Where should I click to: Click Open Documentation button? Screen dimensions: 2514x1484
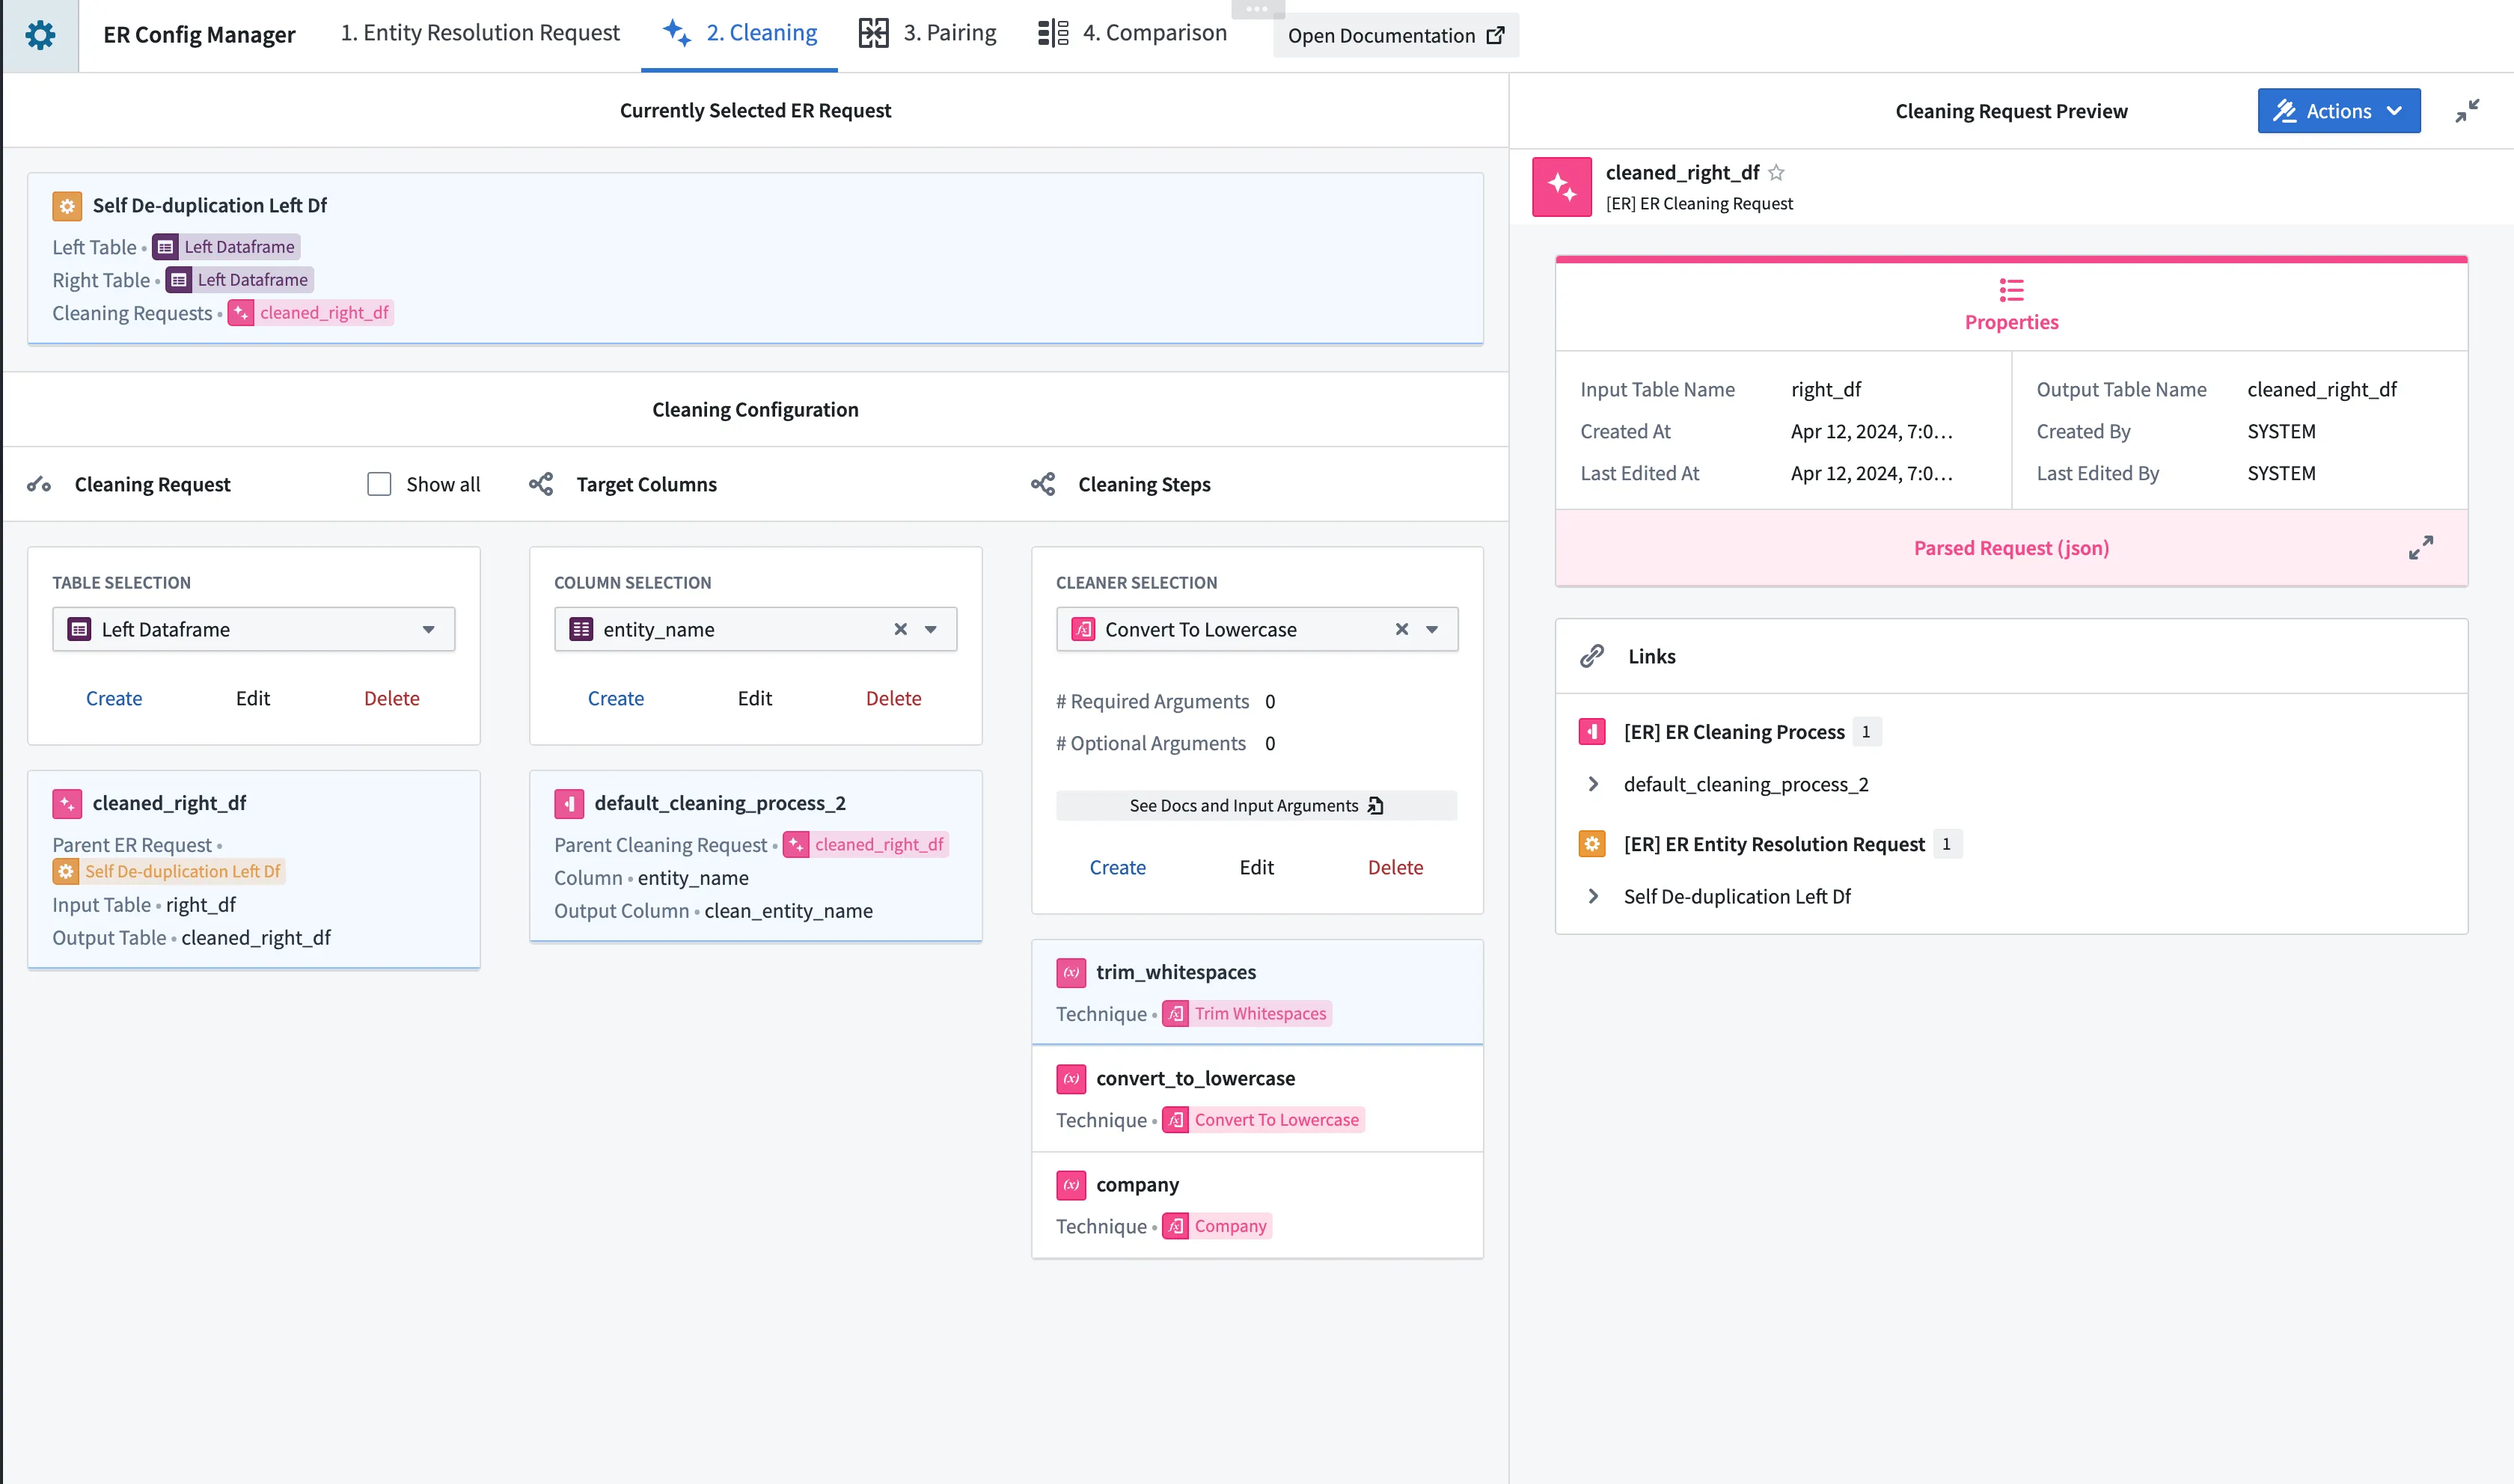click(1395, 36)
